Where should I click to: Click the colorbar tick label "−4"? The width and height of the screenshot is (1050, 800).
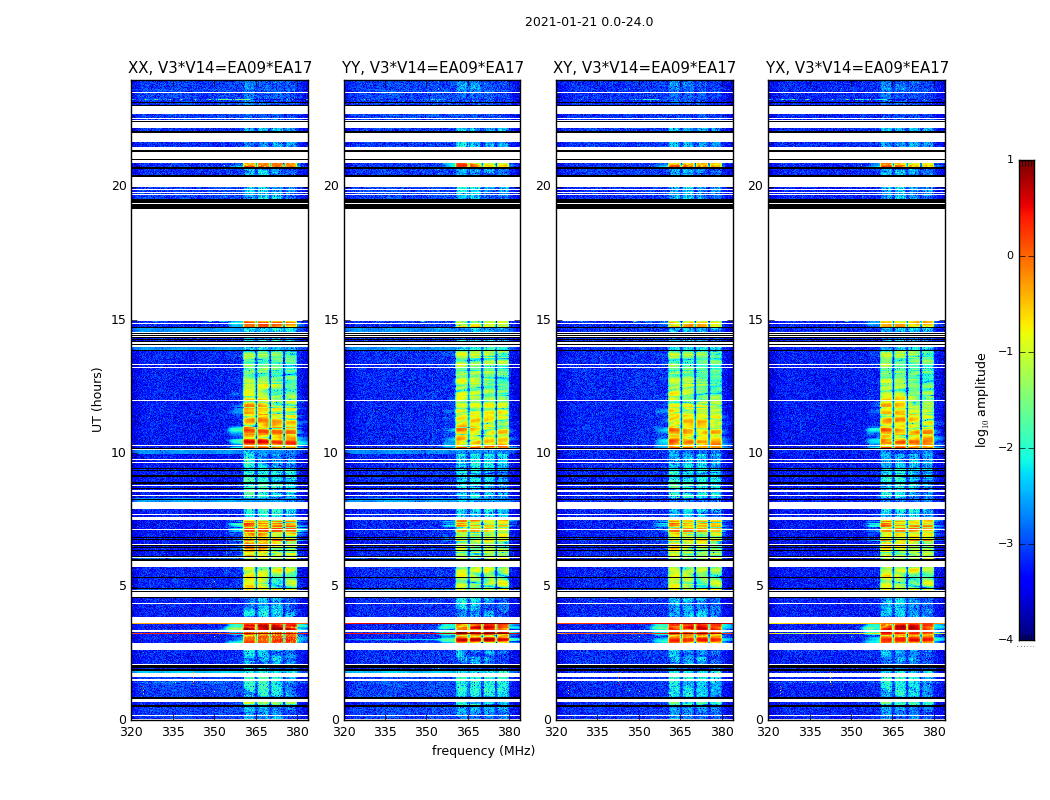coord(1006,639)
